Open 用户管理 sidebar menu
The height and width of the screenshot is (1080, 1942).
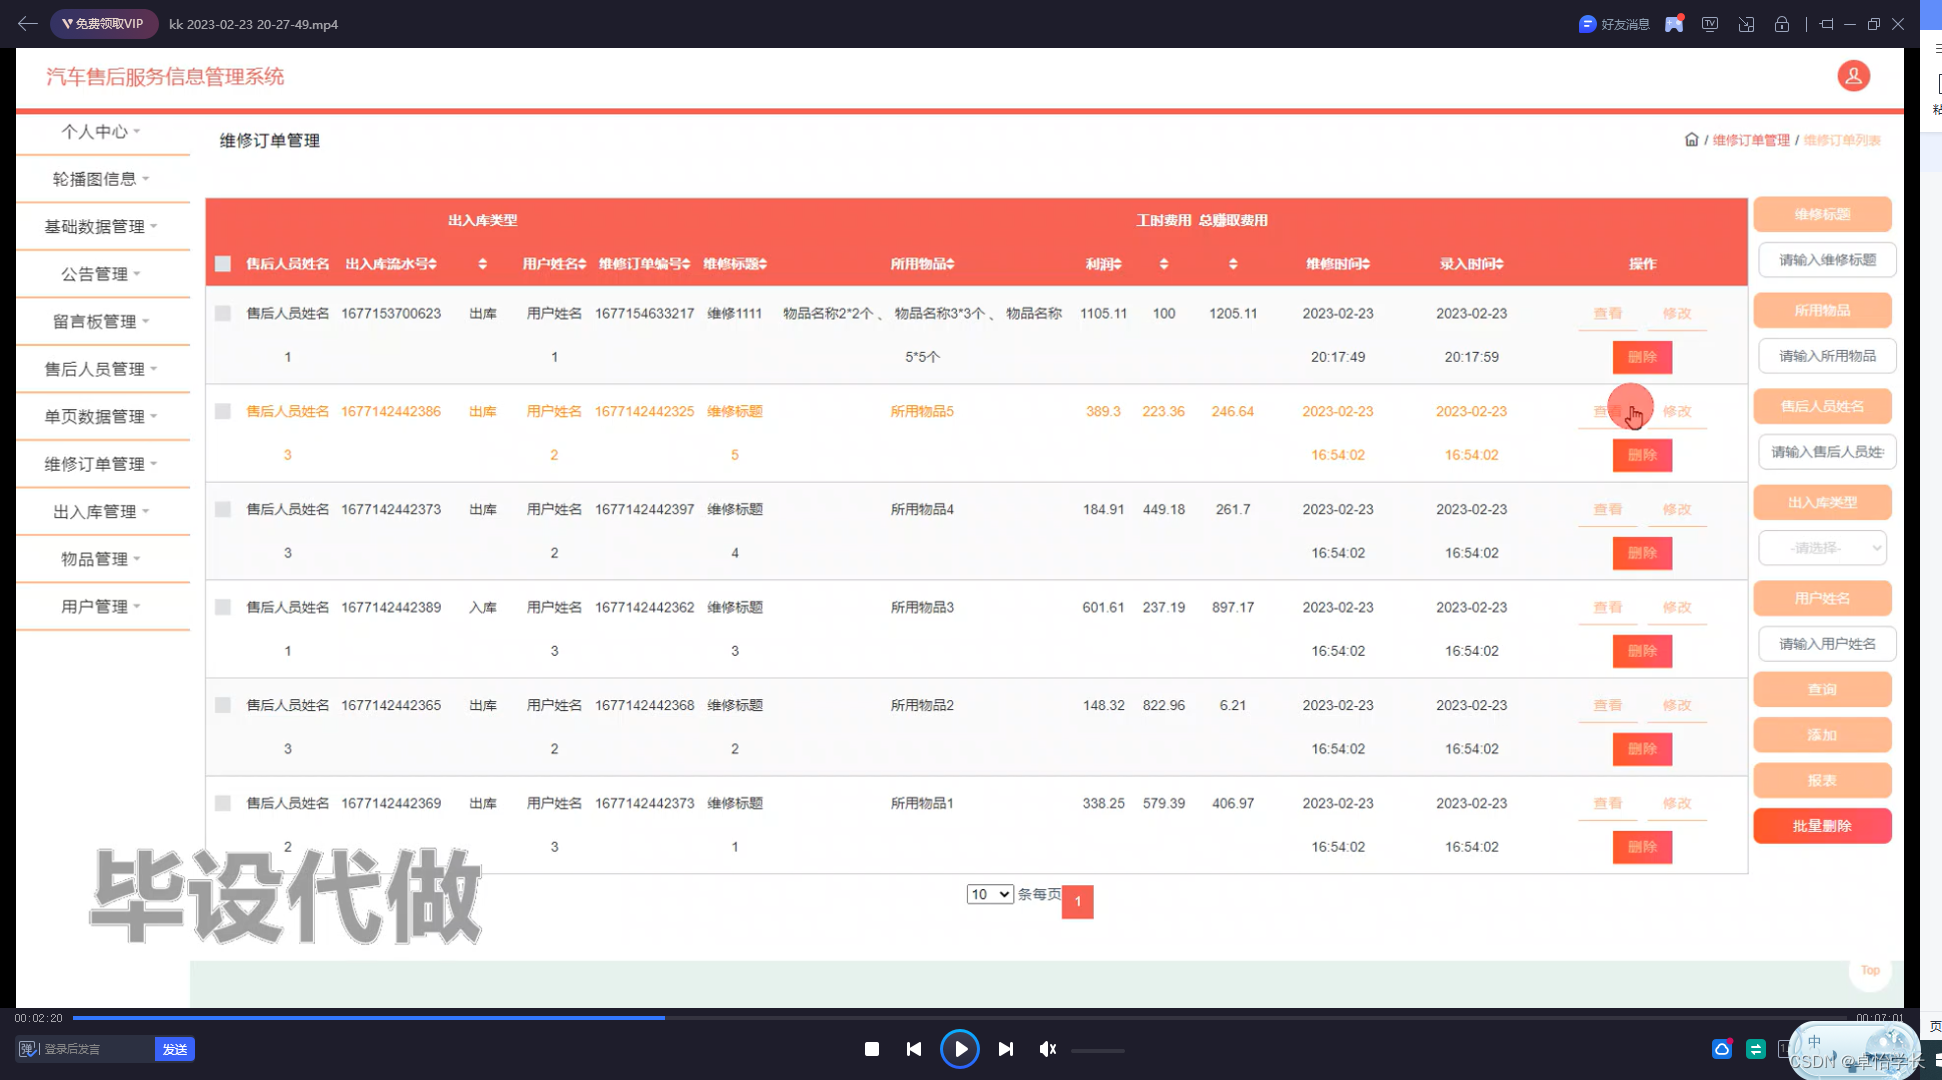pyautogui.click(x=102, y=607)
